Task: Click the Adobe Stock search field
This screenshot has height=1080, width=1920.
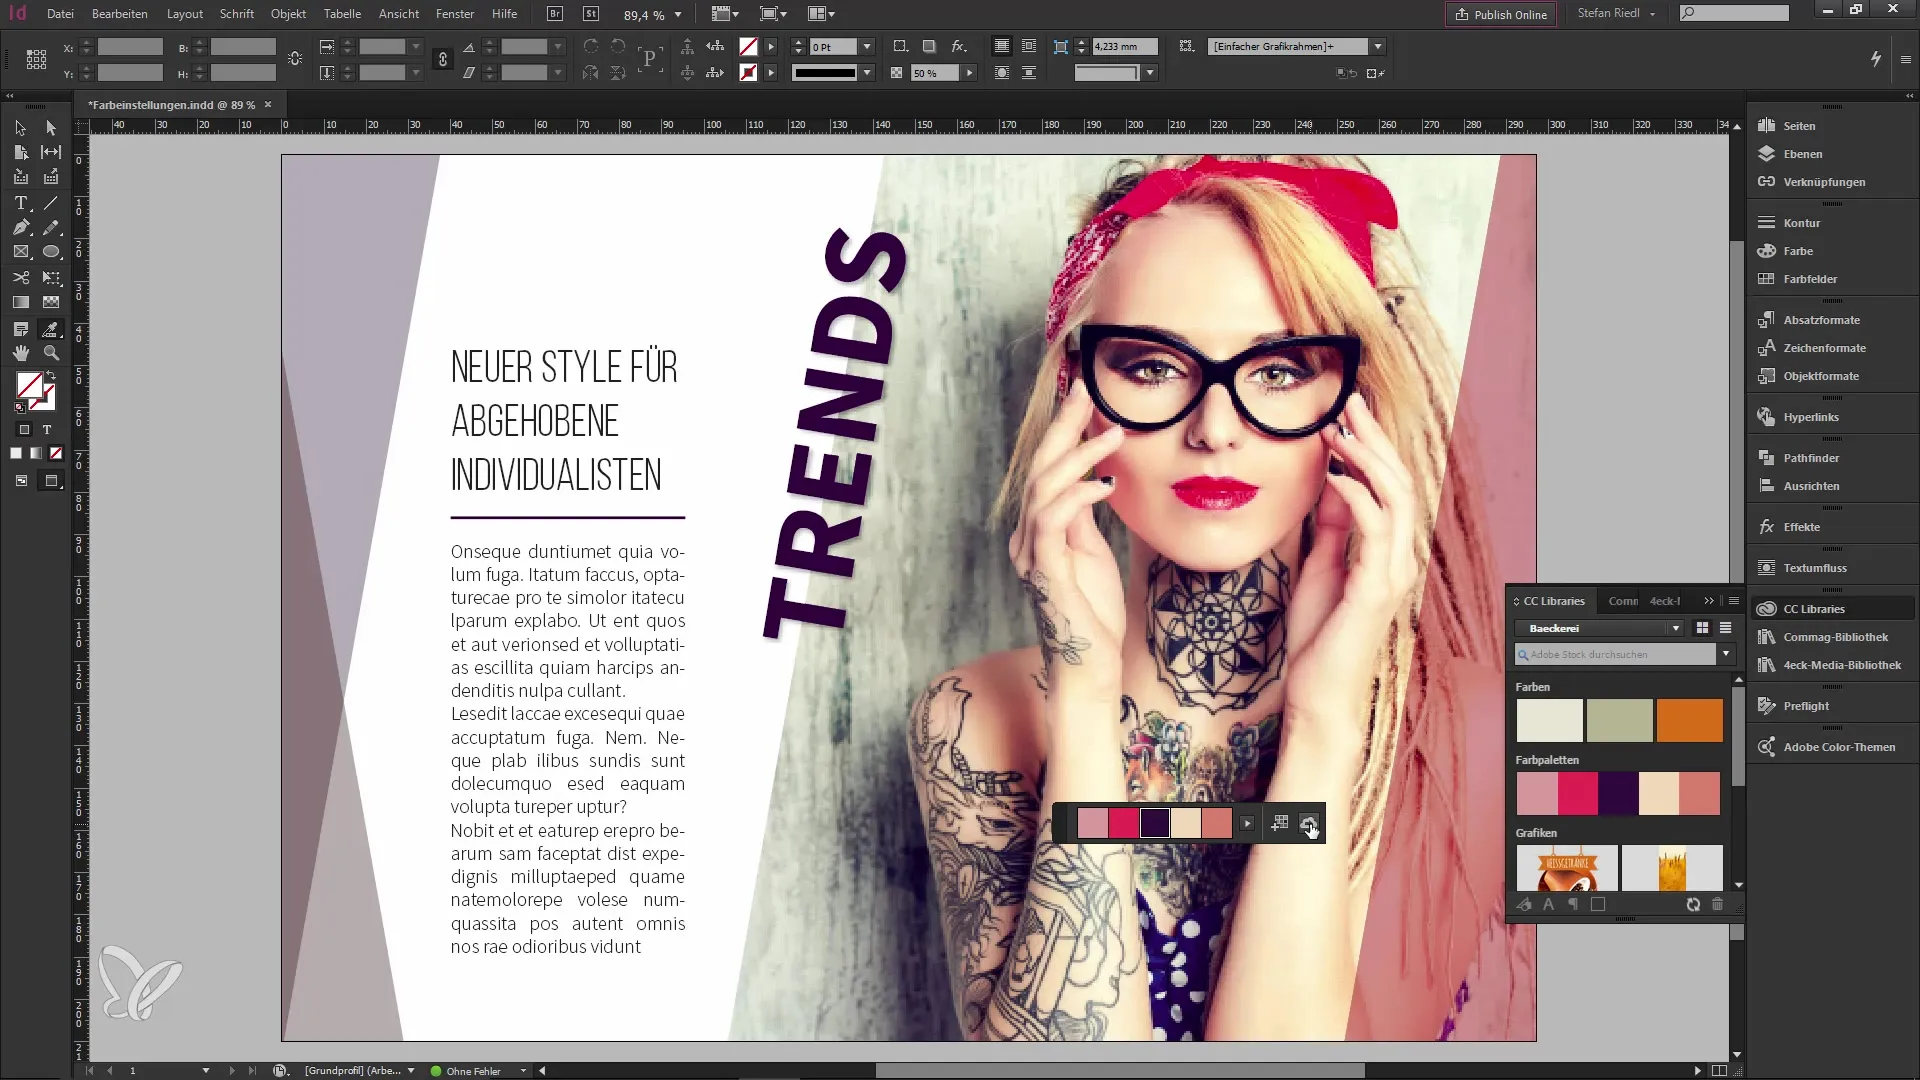Action: pos(1615,654)
